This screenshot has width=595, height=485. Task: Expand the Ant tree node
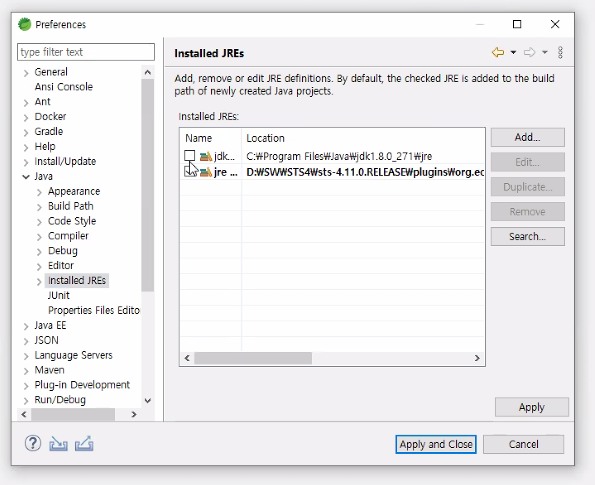26,102
